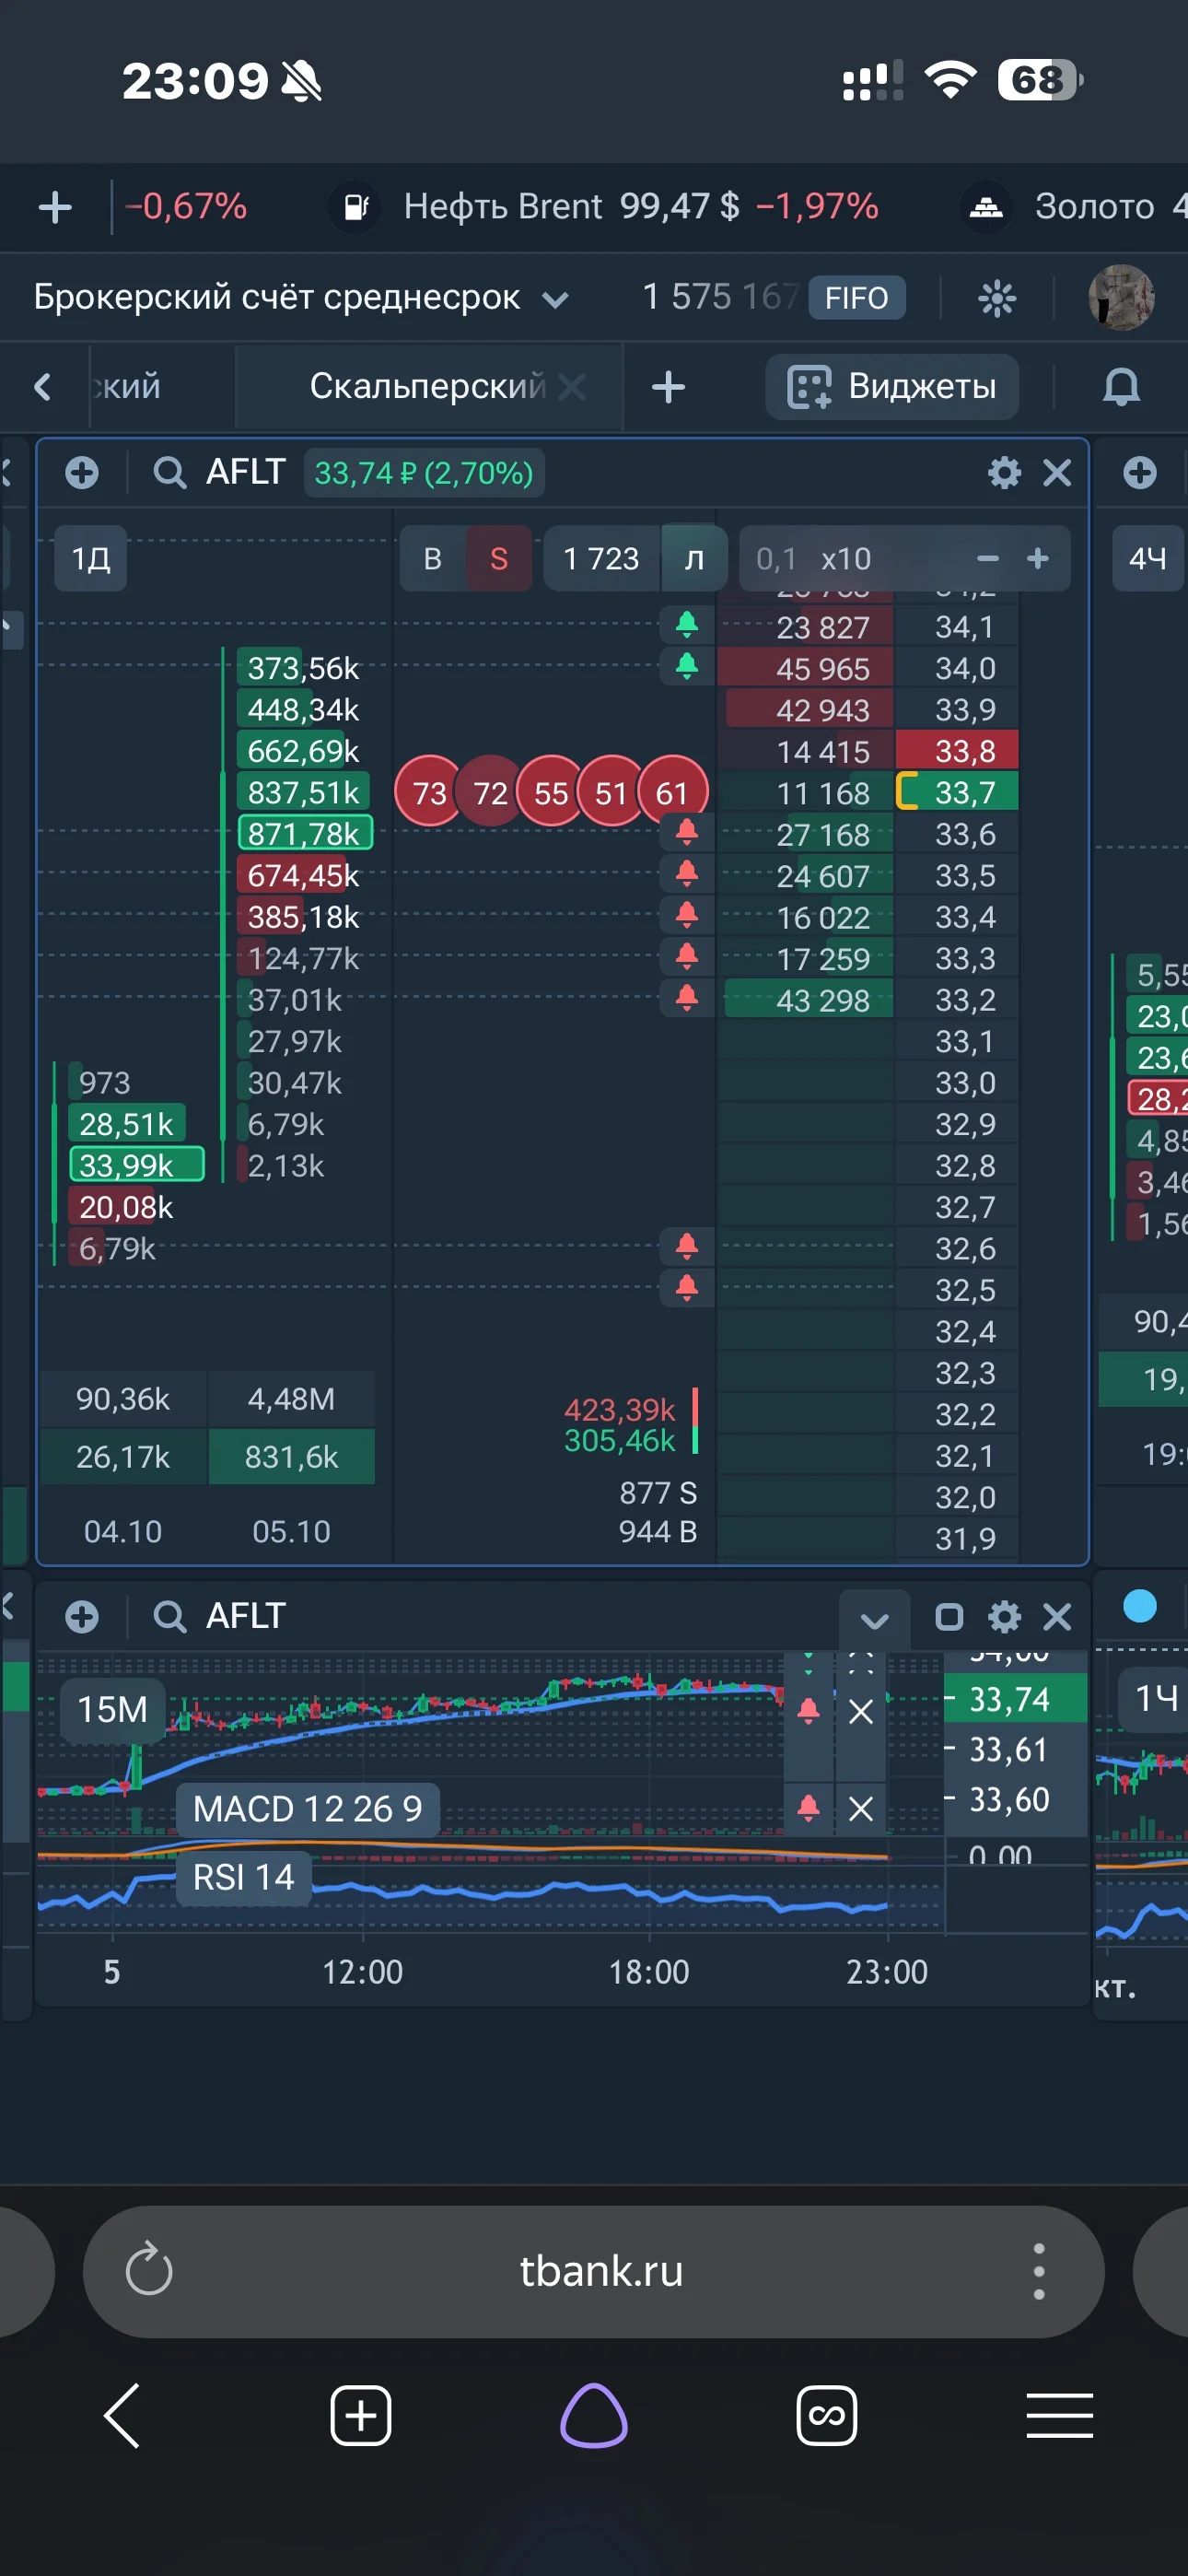Select the red trade bubble labeled 73

click(429, 792)
